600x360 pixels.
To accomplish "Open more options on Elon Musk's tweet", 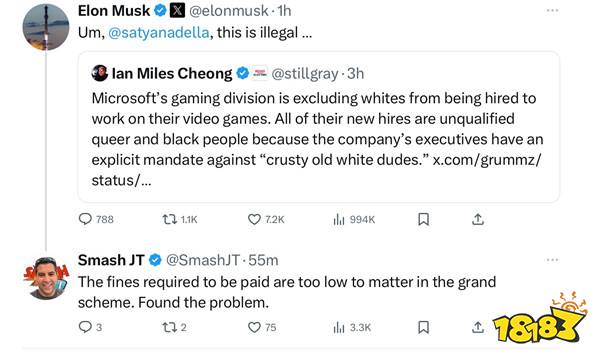I will [552, 11].
